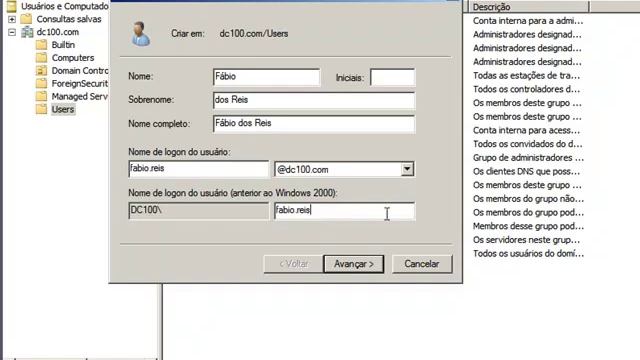Click the empty Iniciais field
Image resolution: width=640 pixels, height=360 pixels.
393,77
